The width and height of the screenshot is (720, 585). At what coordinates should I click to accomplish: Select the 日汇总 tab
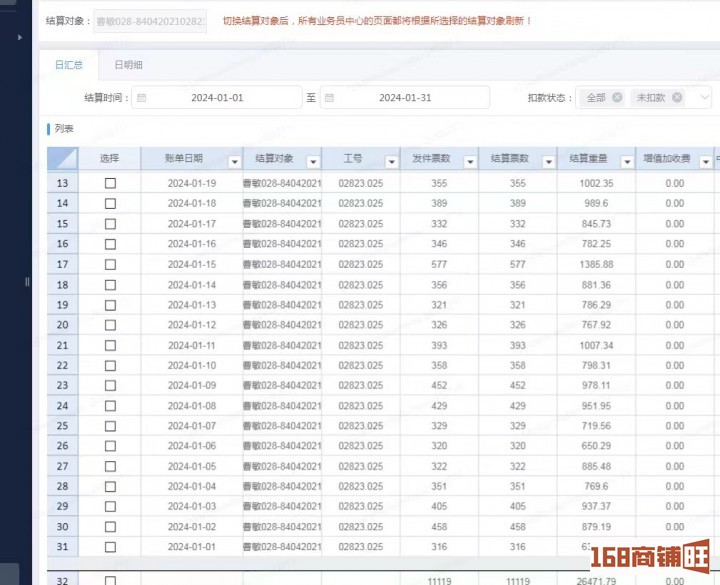69,65
